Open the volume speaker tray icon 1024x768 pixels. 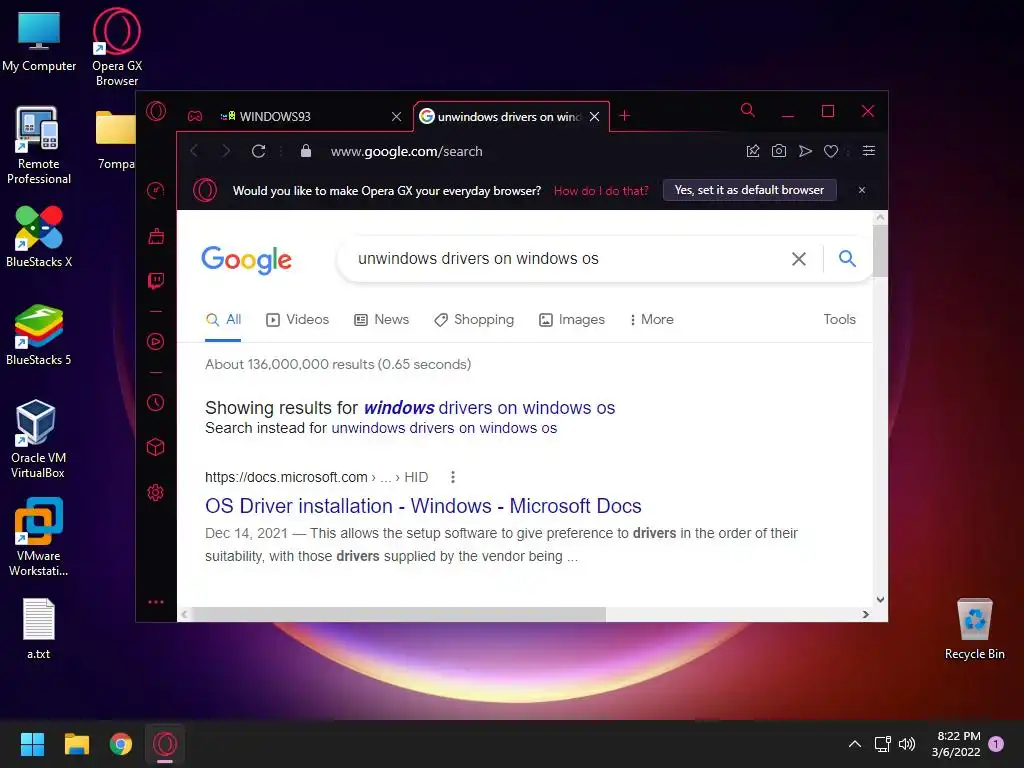tap(907, 743)
